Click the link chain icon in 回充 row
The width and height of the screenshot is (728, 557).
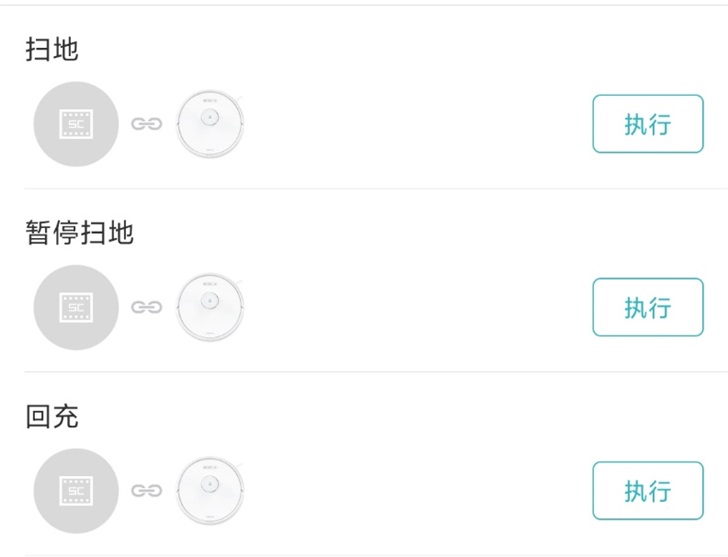pyautogui.click(x=146, y=490)
